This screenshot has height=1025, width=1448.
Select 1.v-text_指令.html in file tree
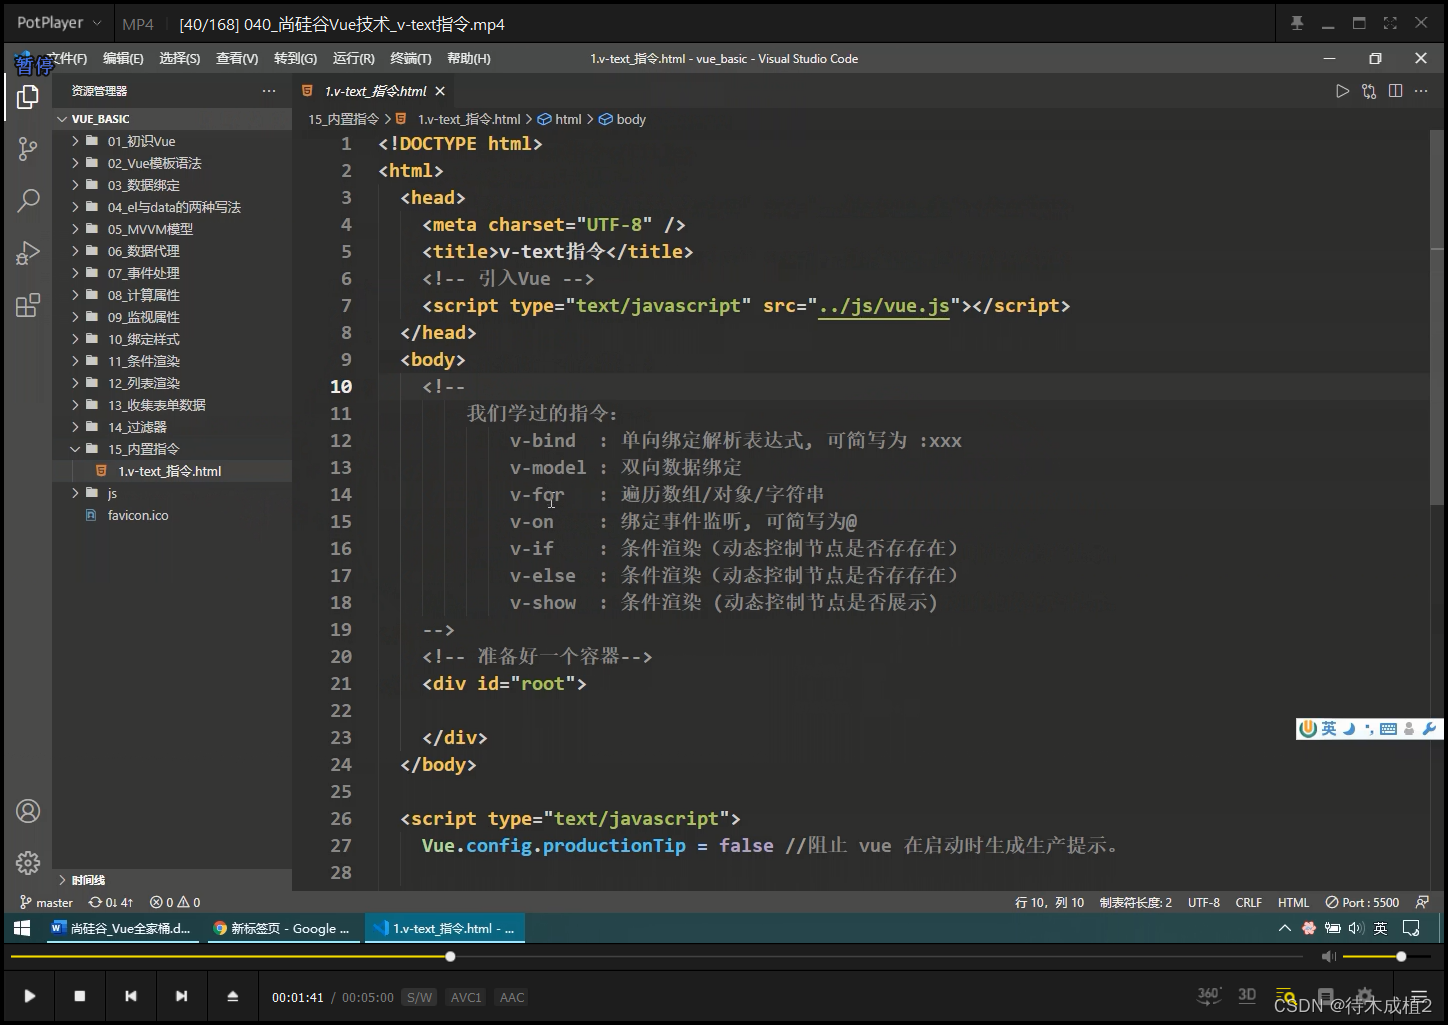click(x=172, y=471)
